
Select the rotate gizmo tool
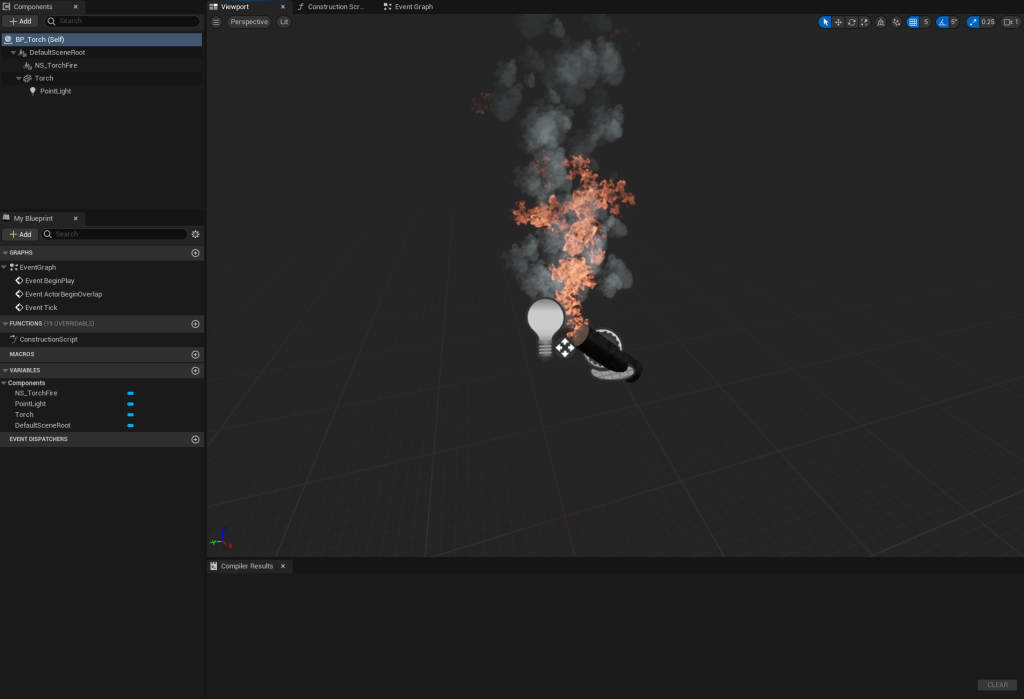(x=851, y=22)
